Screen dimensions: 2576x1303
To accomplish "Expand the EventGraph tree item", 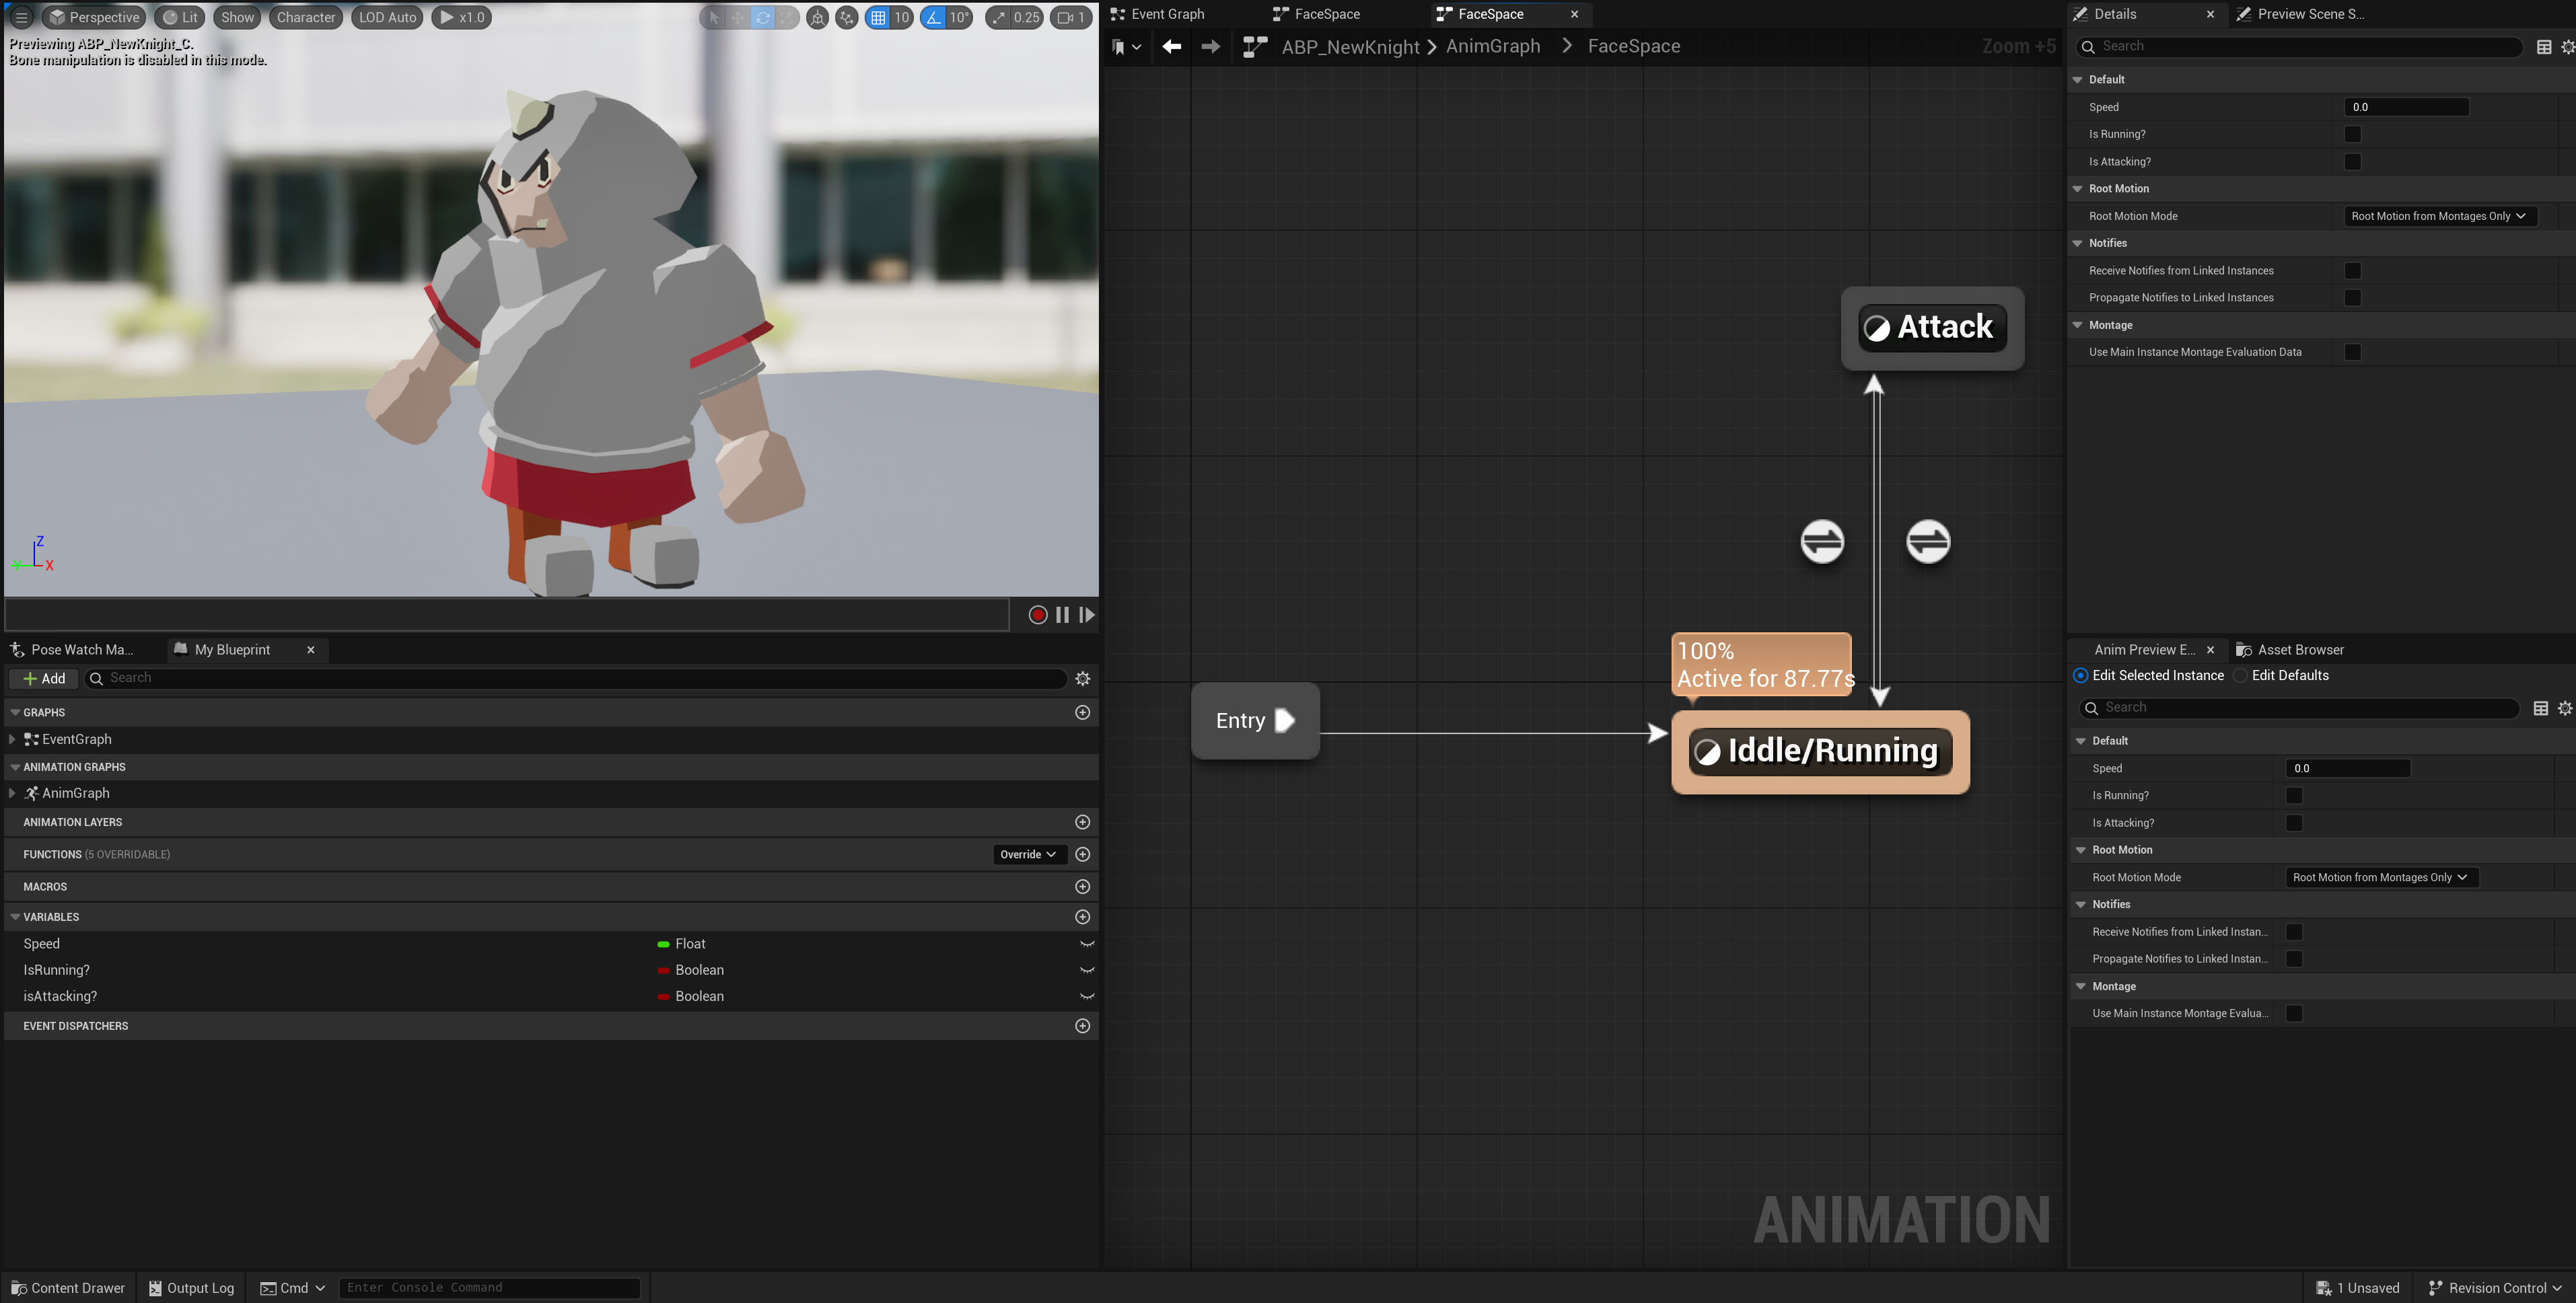I will pos(12,739).
